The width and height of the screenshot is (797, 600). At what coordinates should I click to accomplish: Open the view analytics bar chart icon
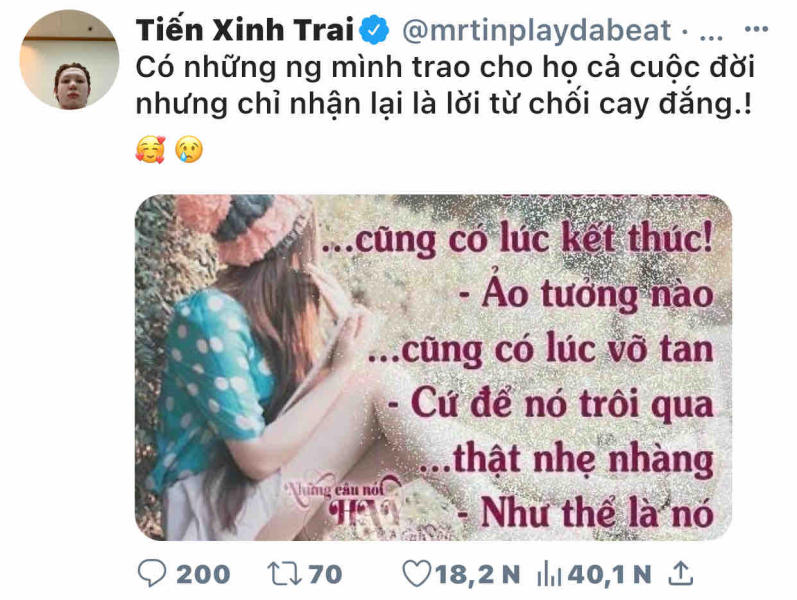coord(549,574)
